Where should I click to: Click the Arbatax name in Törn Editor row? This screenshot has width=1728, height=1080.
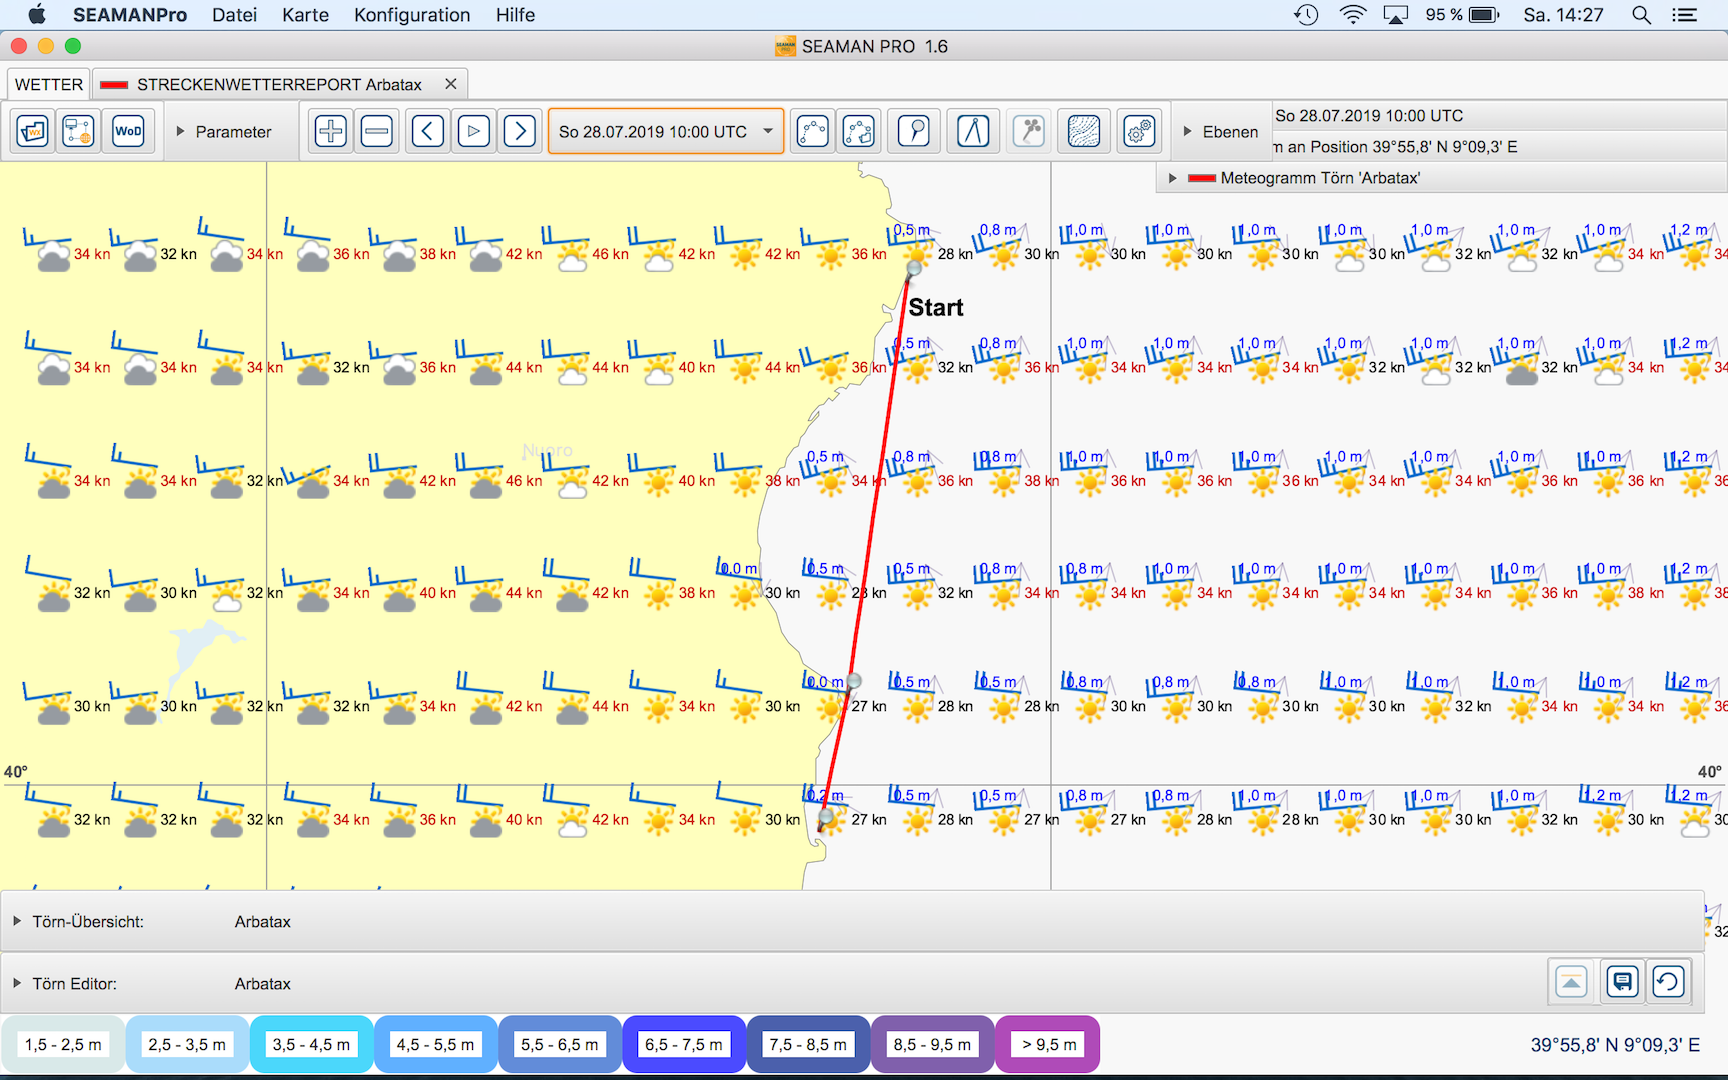tap(263, 983)
